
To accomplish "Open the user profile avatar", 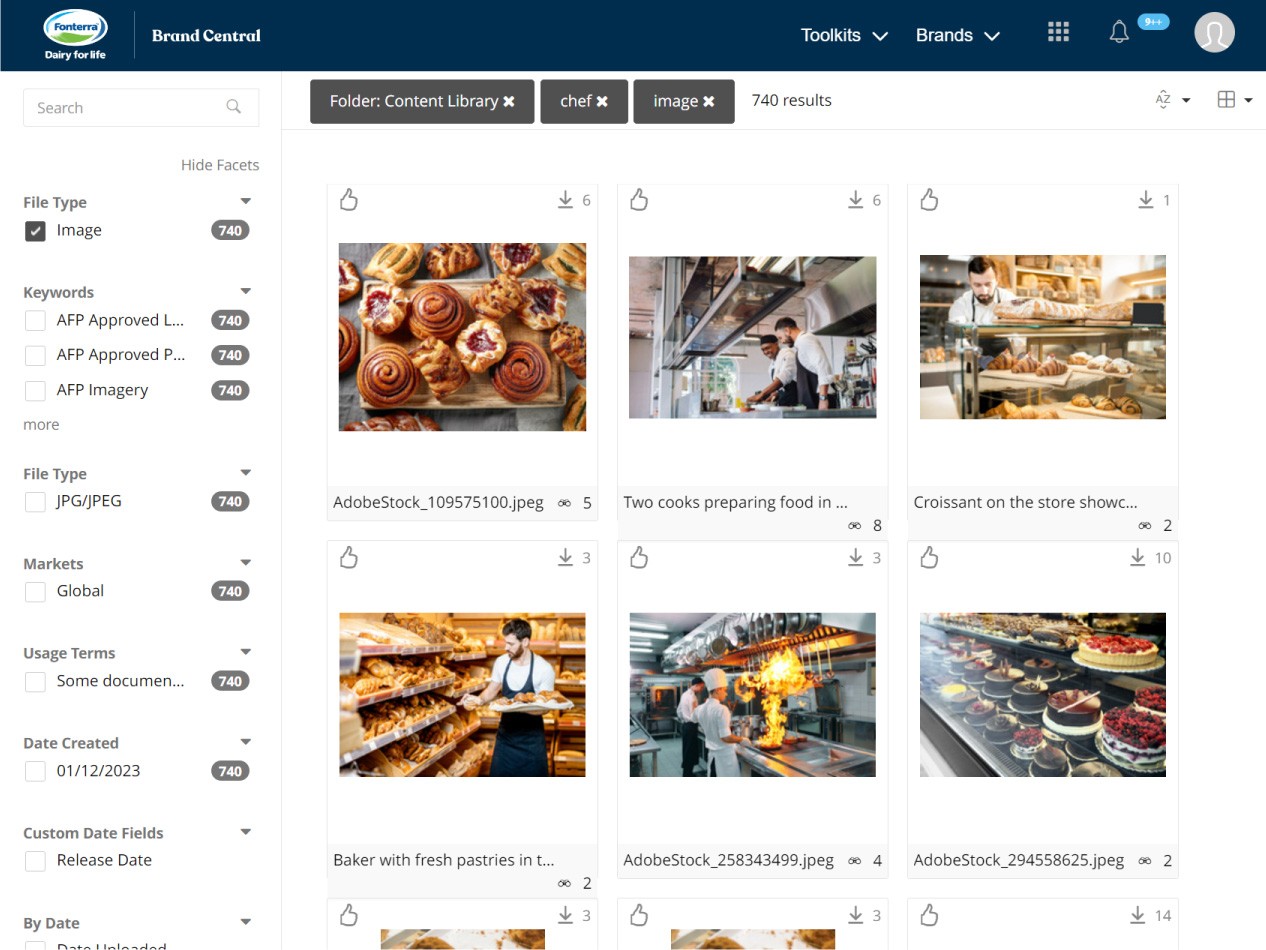I will 1214,33.
